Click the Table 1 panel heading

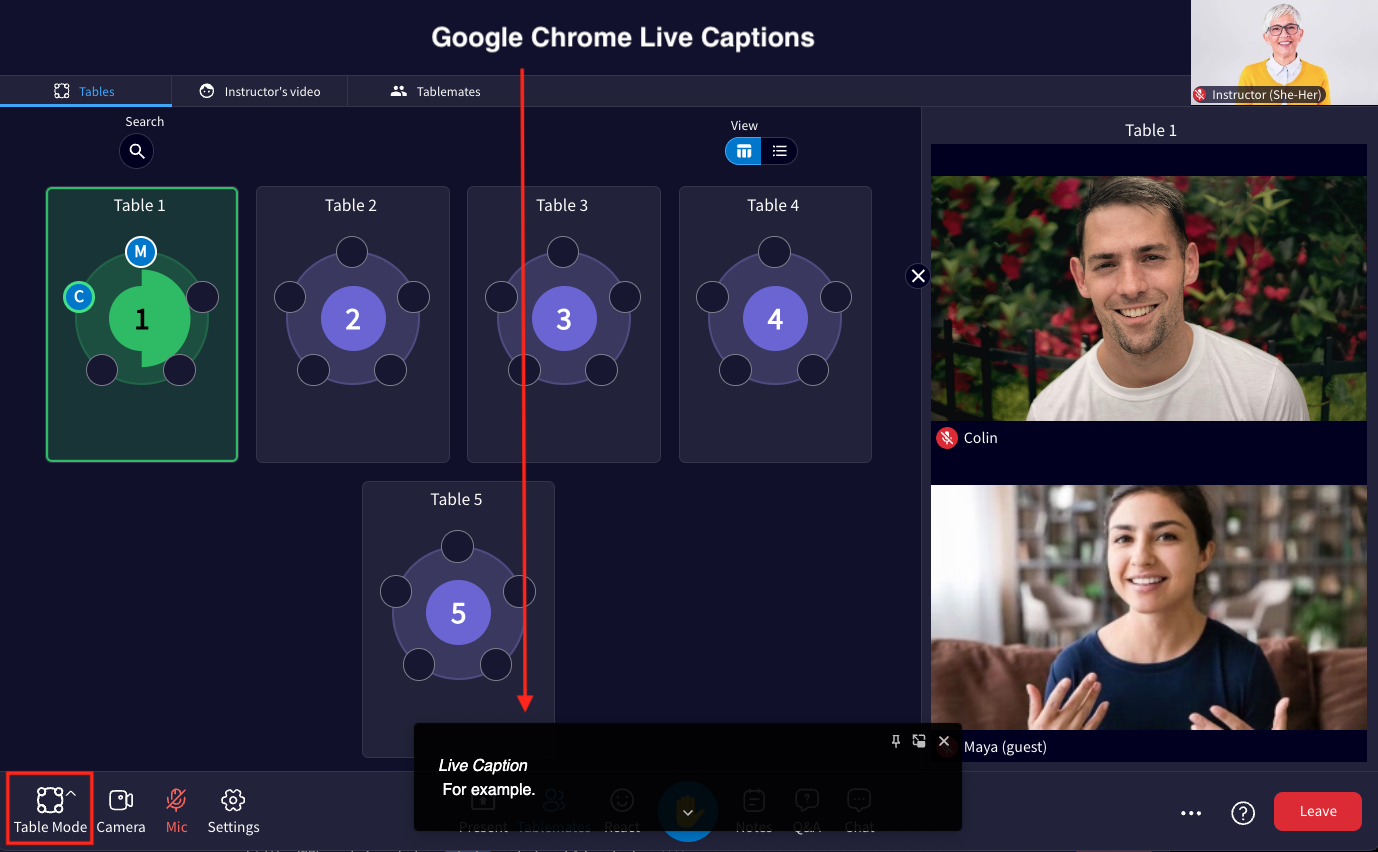(1151, 130)
